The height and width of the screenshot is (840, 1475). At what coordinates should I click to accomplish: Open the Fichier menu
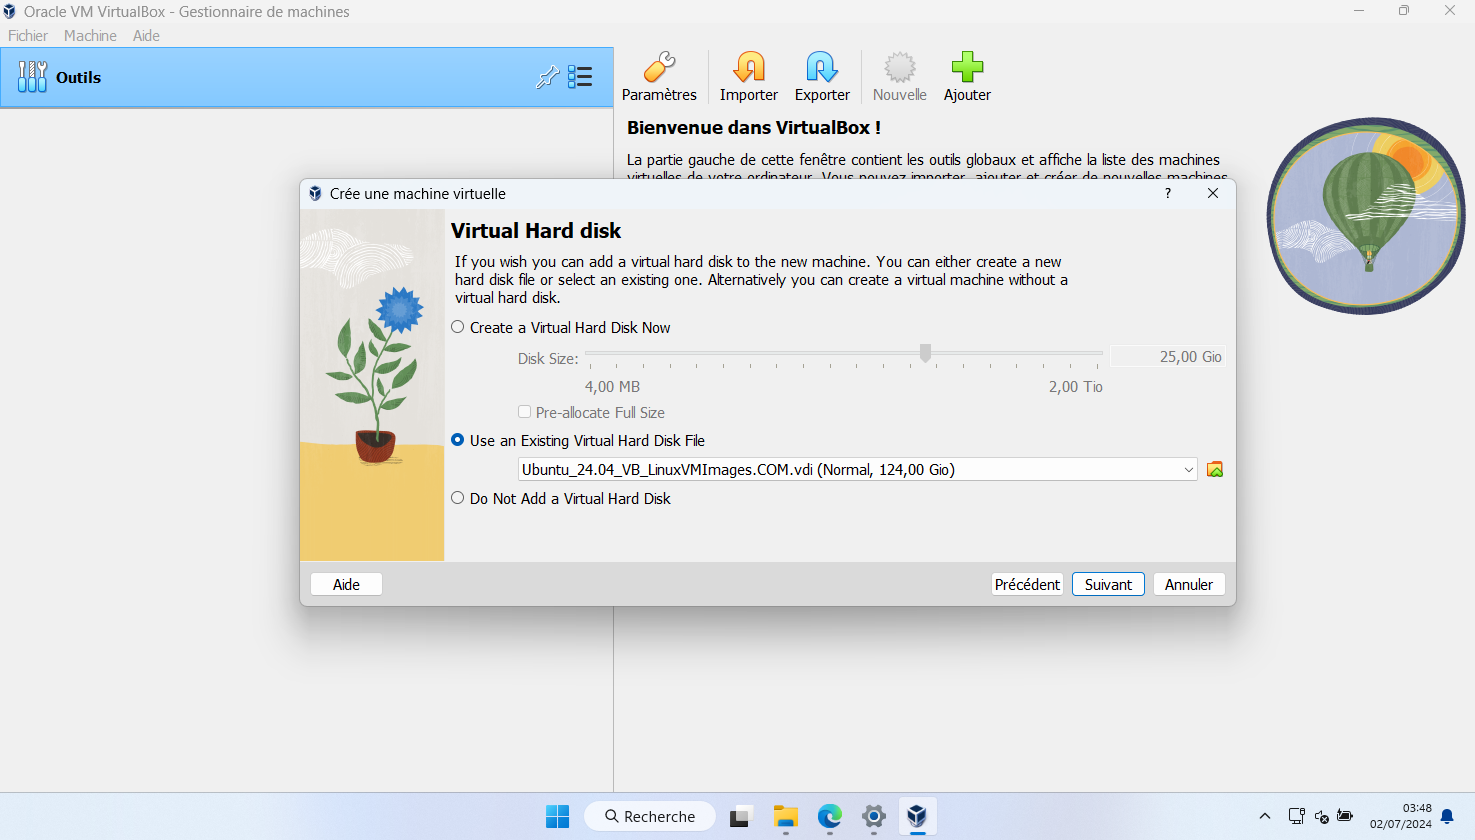coord(28,35)
